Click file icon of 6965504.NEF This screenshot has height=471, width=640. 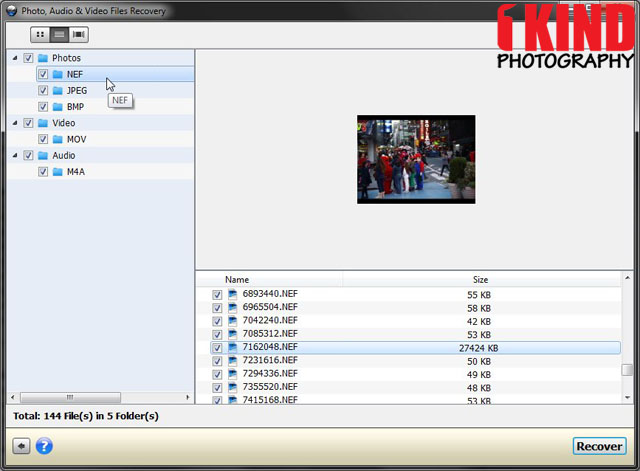232,308
